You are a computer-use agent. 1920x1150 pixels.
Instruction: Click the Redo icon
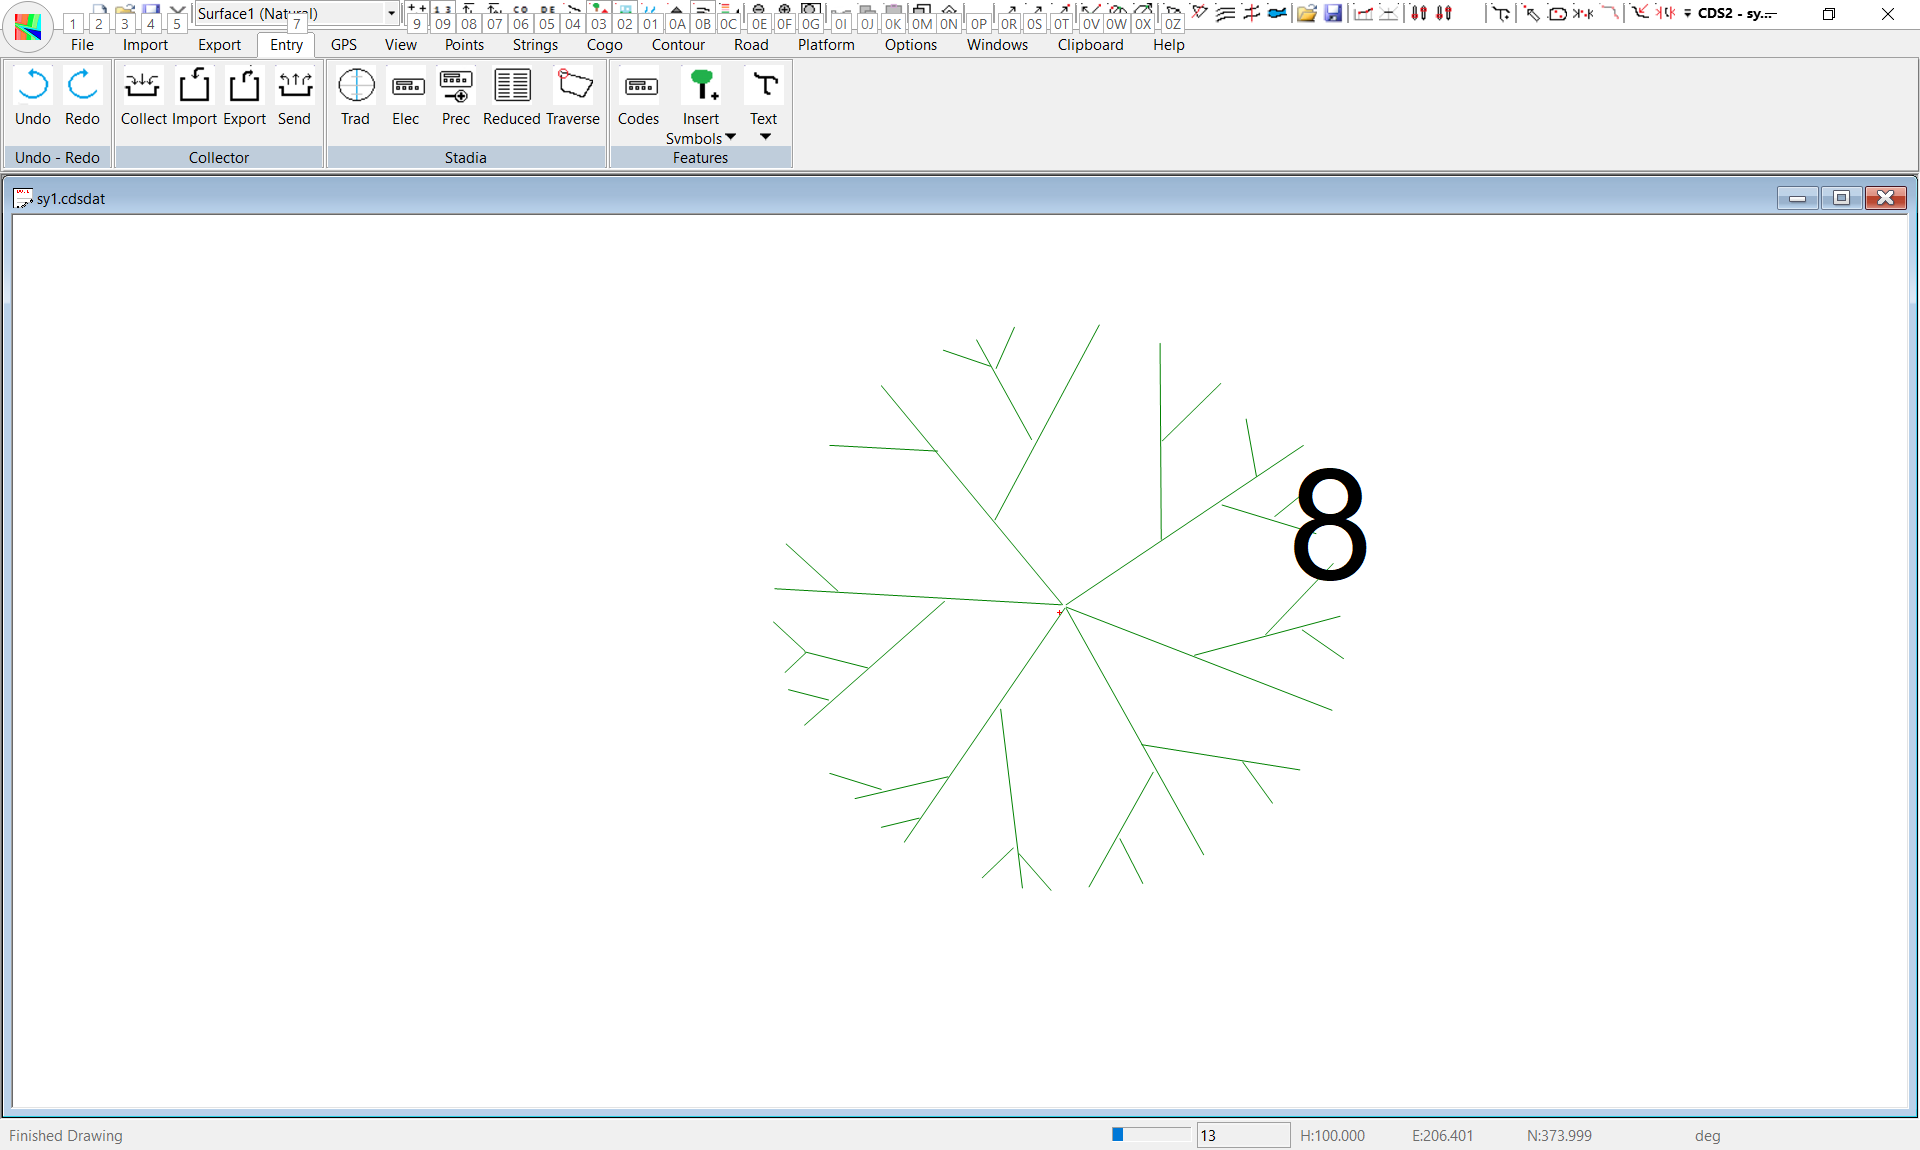pyautogui.click(x=82, y=87)
